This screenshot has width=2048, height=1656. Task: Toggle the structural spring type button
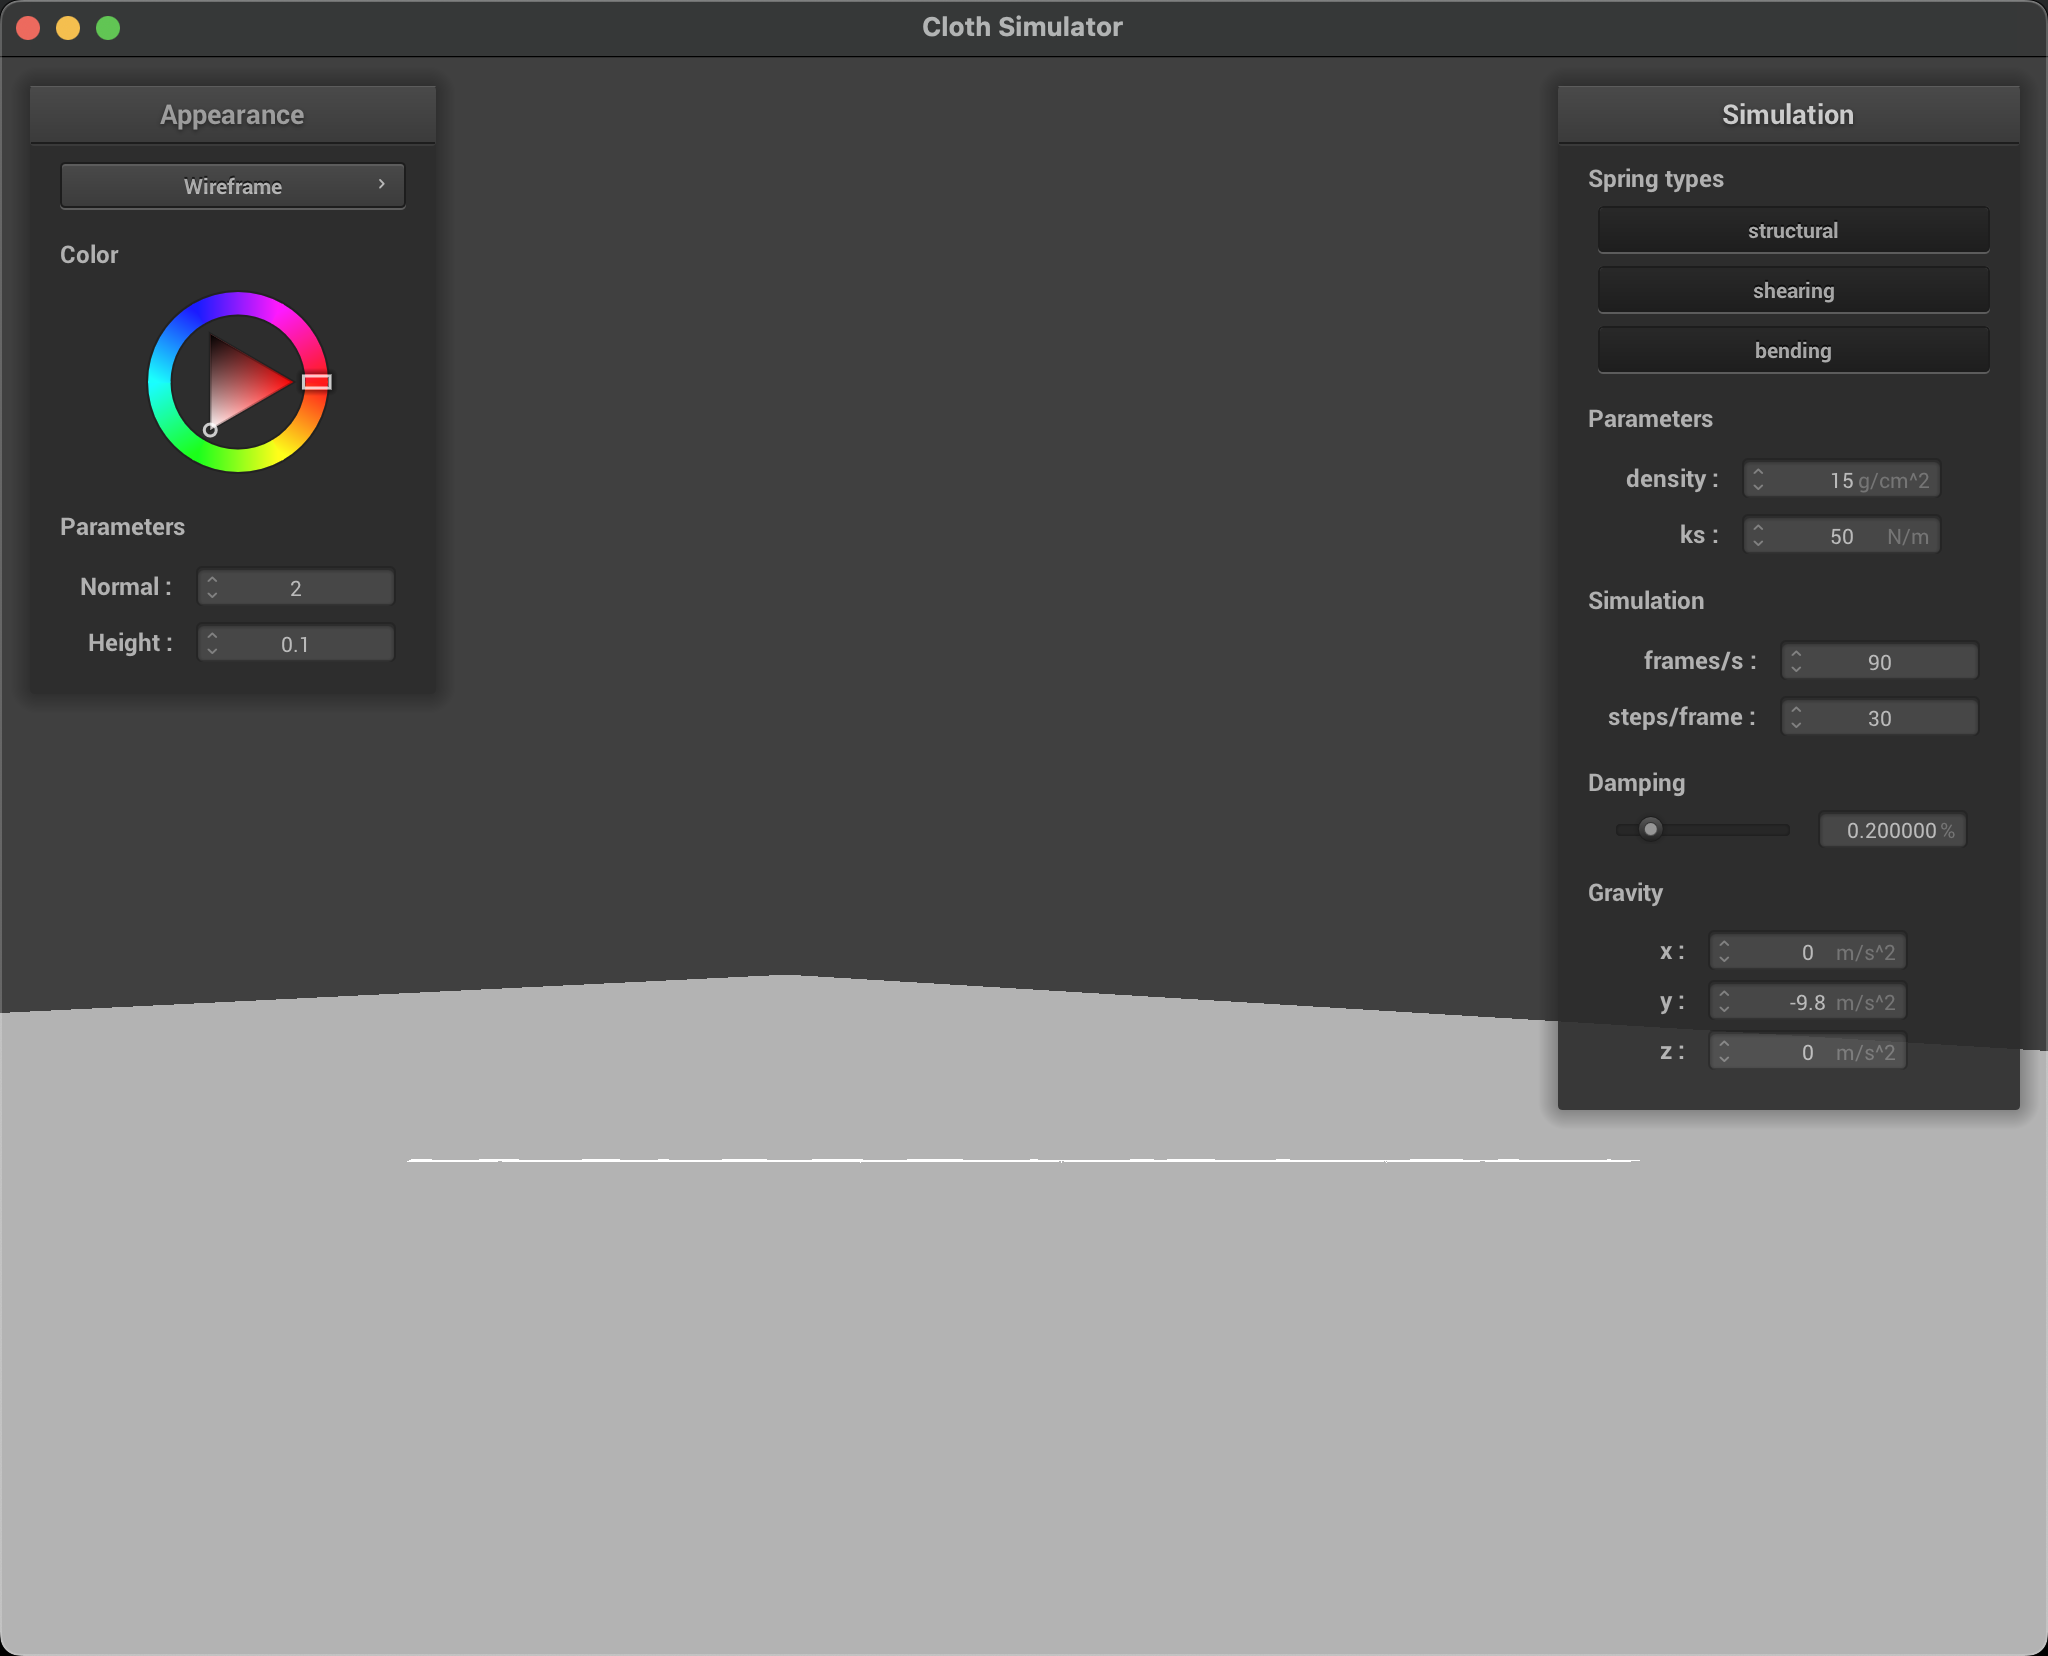click(1792, 231)
